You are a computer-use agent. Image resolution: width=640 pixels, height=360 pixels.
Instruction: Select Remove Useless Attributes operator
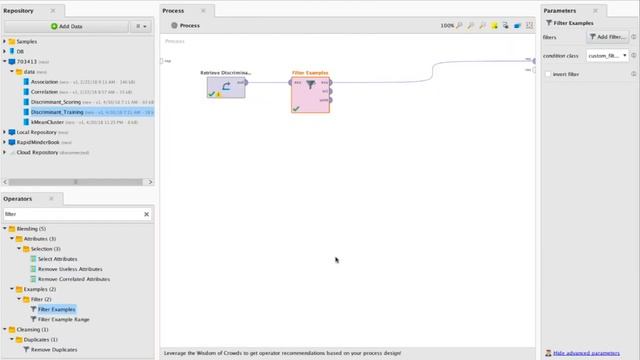click(x=70, y=269)
